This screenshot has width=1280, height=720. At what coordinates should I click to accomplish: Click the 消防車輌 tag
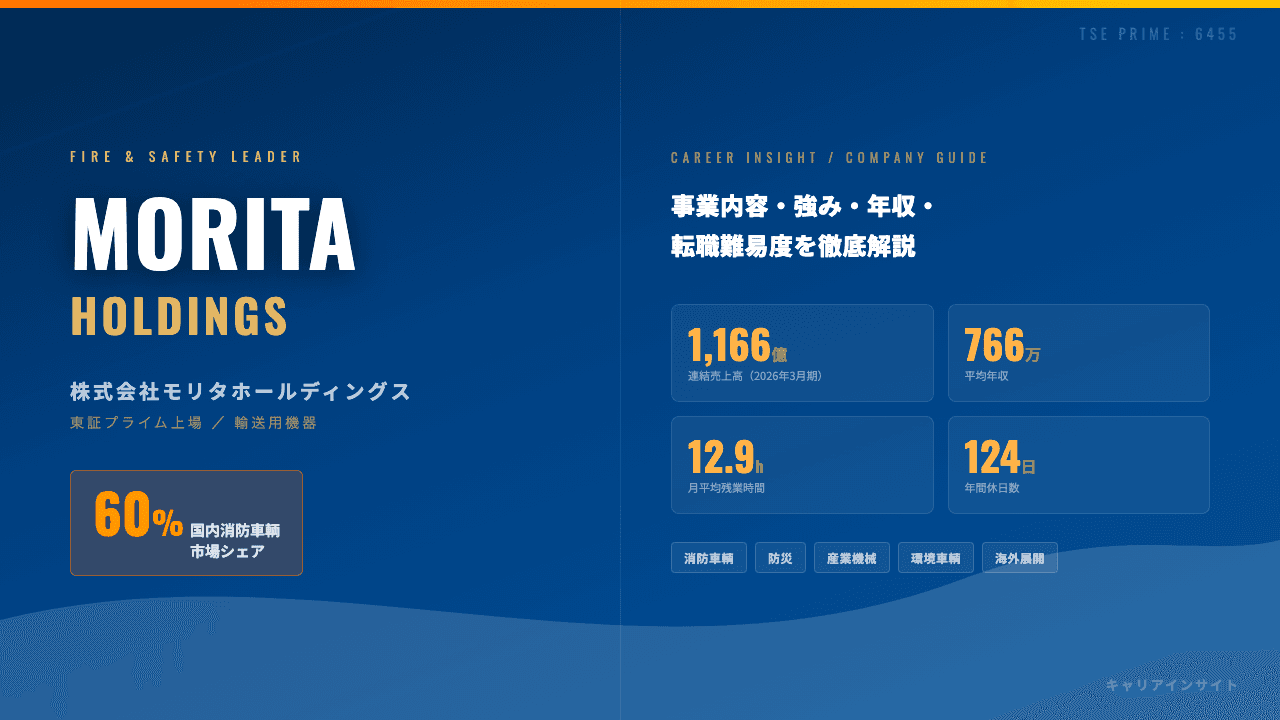(x=709, y=558)
